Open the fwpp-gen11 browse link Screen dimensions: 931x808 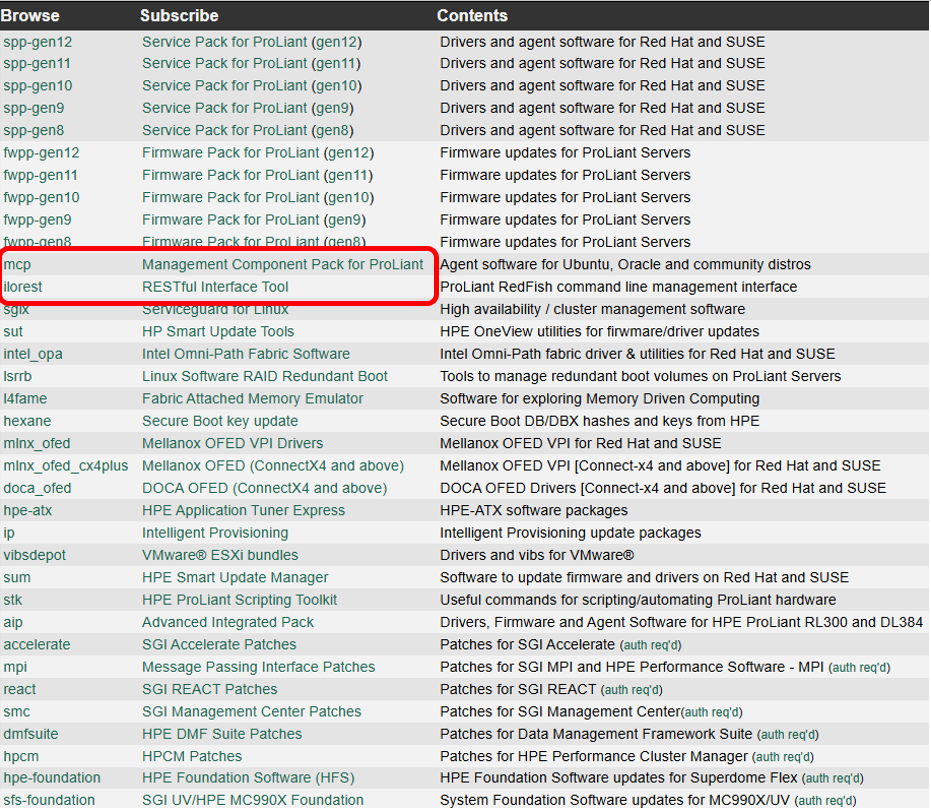tap(40, 176)
